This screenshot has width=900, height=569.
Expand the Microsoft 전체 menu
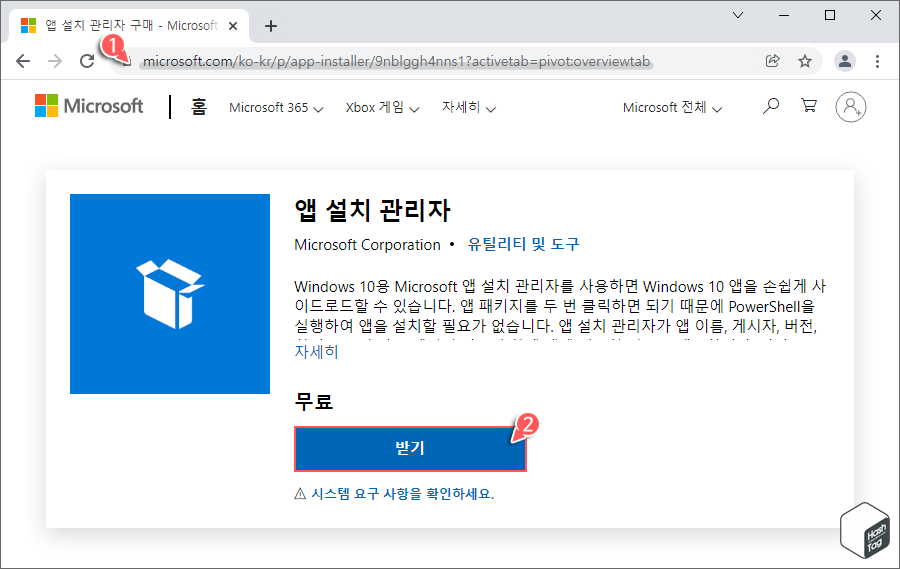[672, 107]
